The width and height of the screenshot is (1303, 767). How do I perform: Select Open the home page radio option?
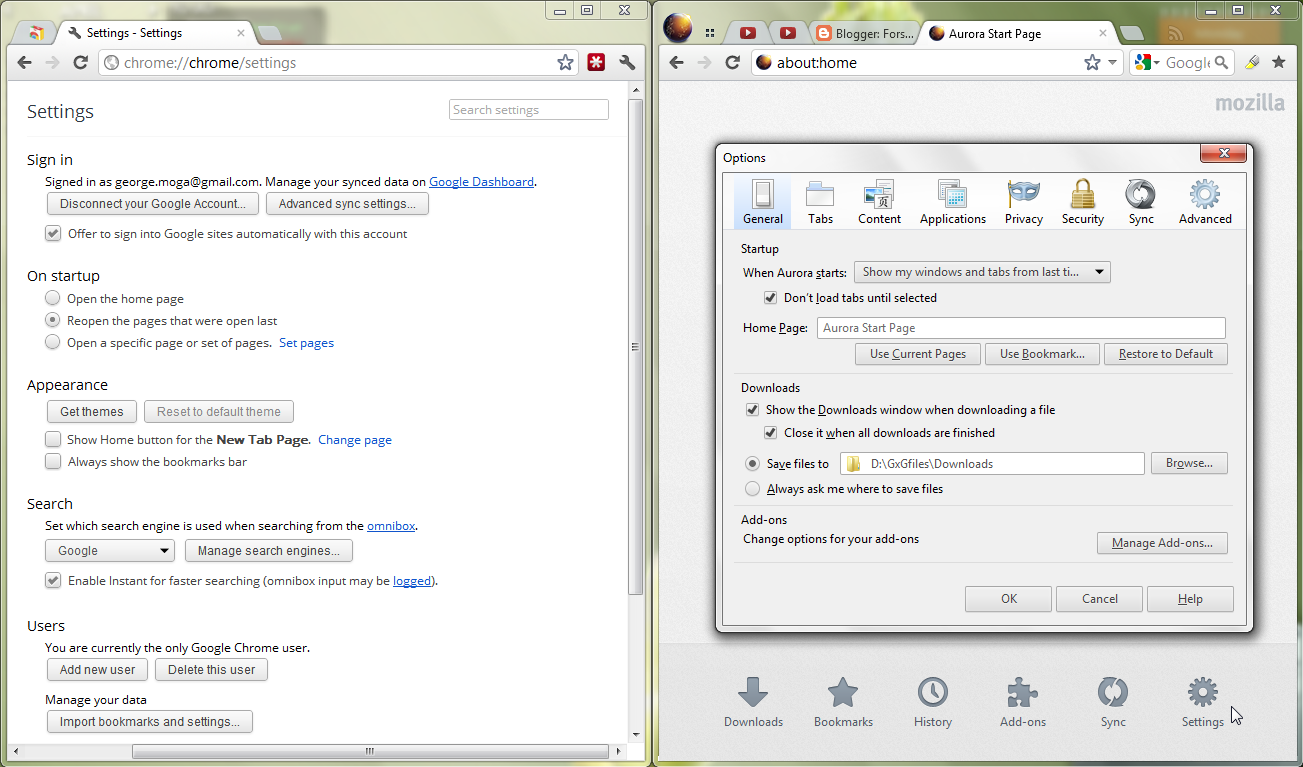(x=53, y=298)
